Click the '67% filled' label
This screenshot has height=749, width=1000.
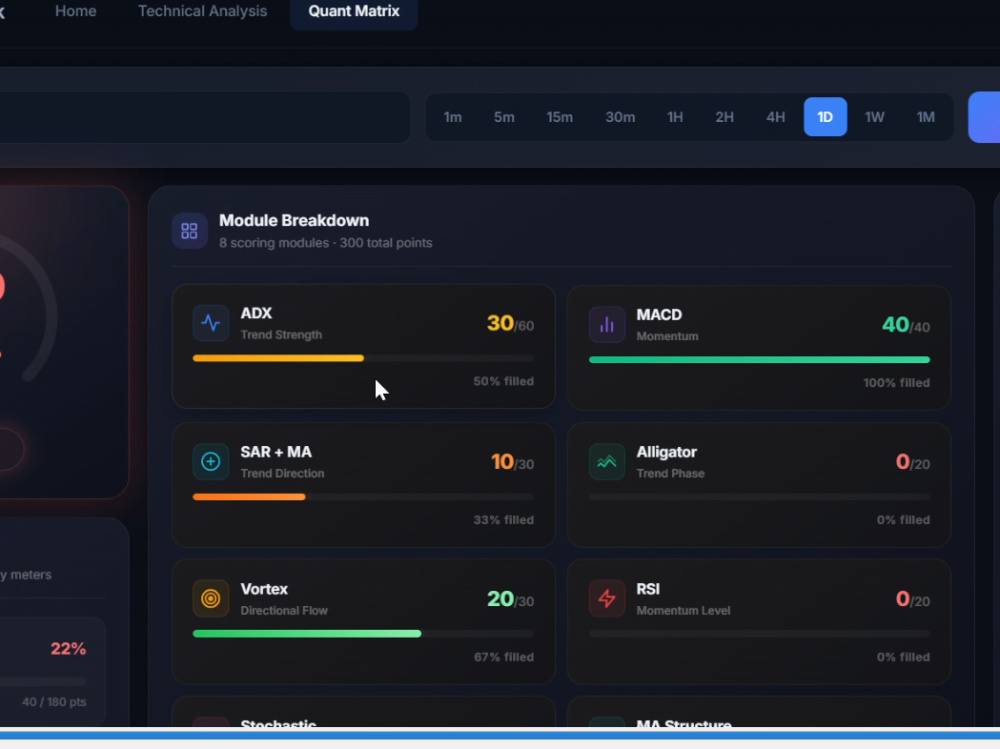pos(503,657)
